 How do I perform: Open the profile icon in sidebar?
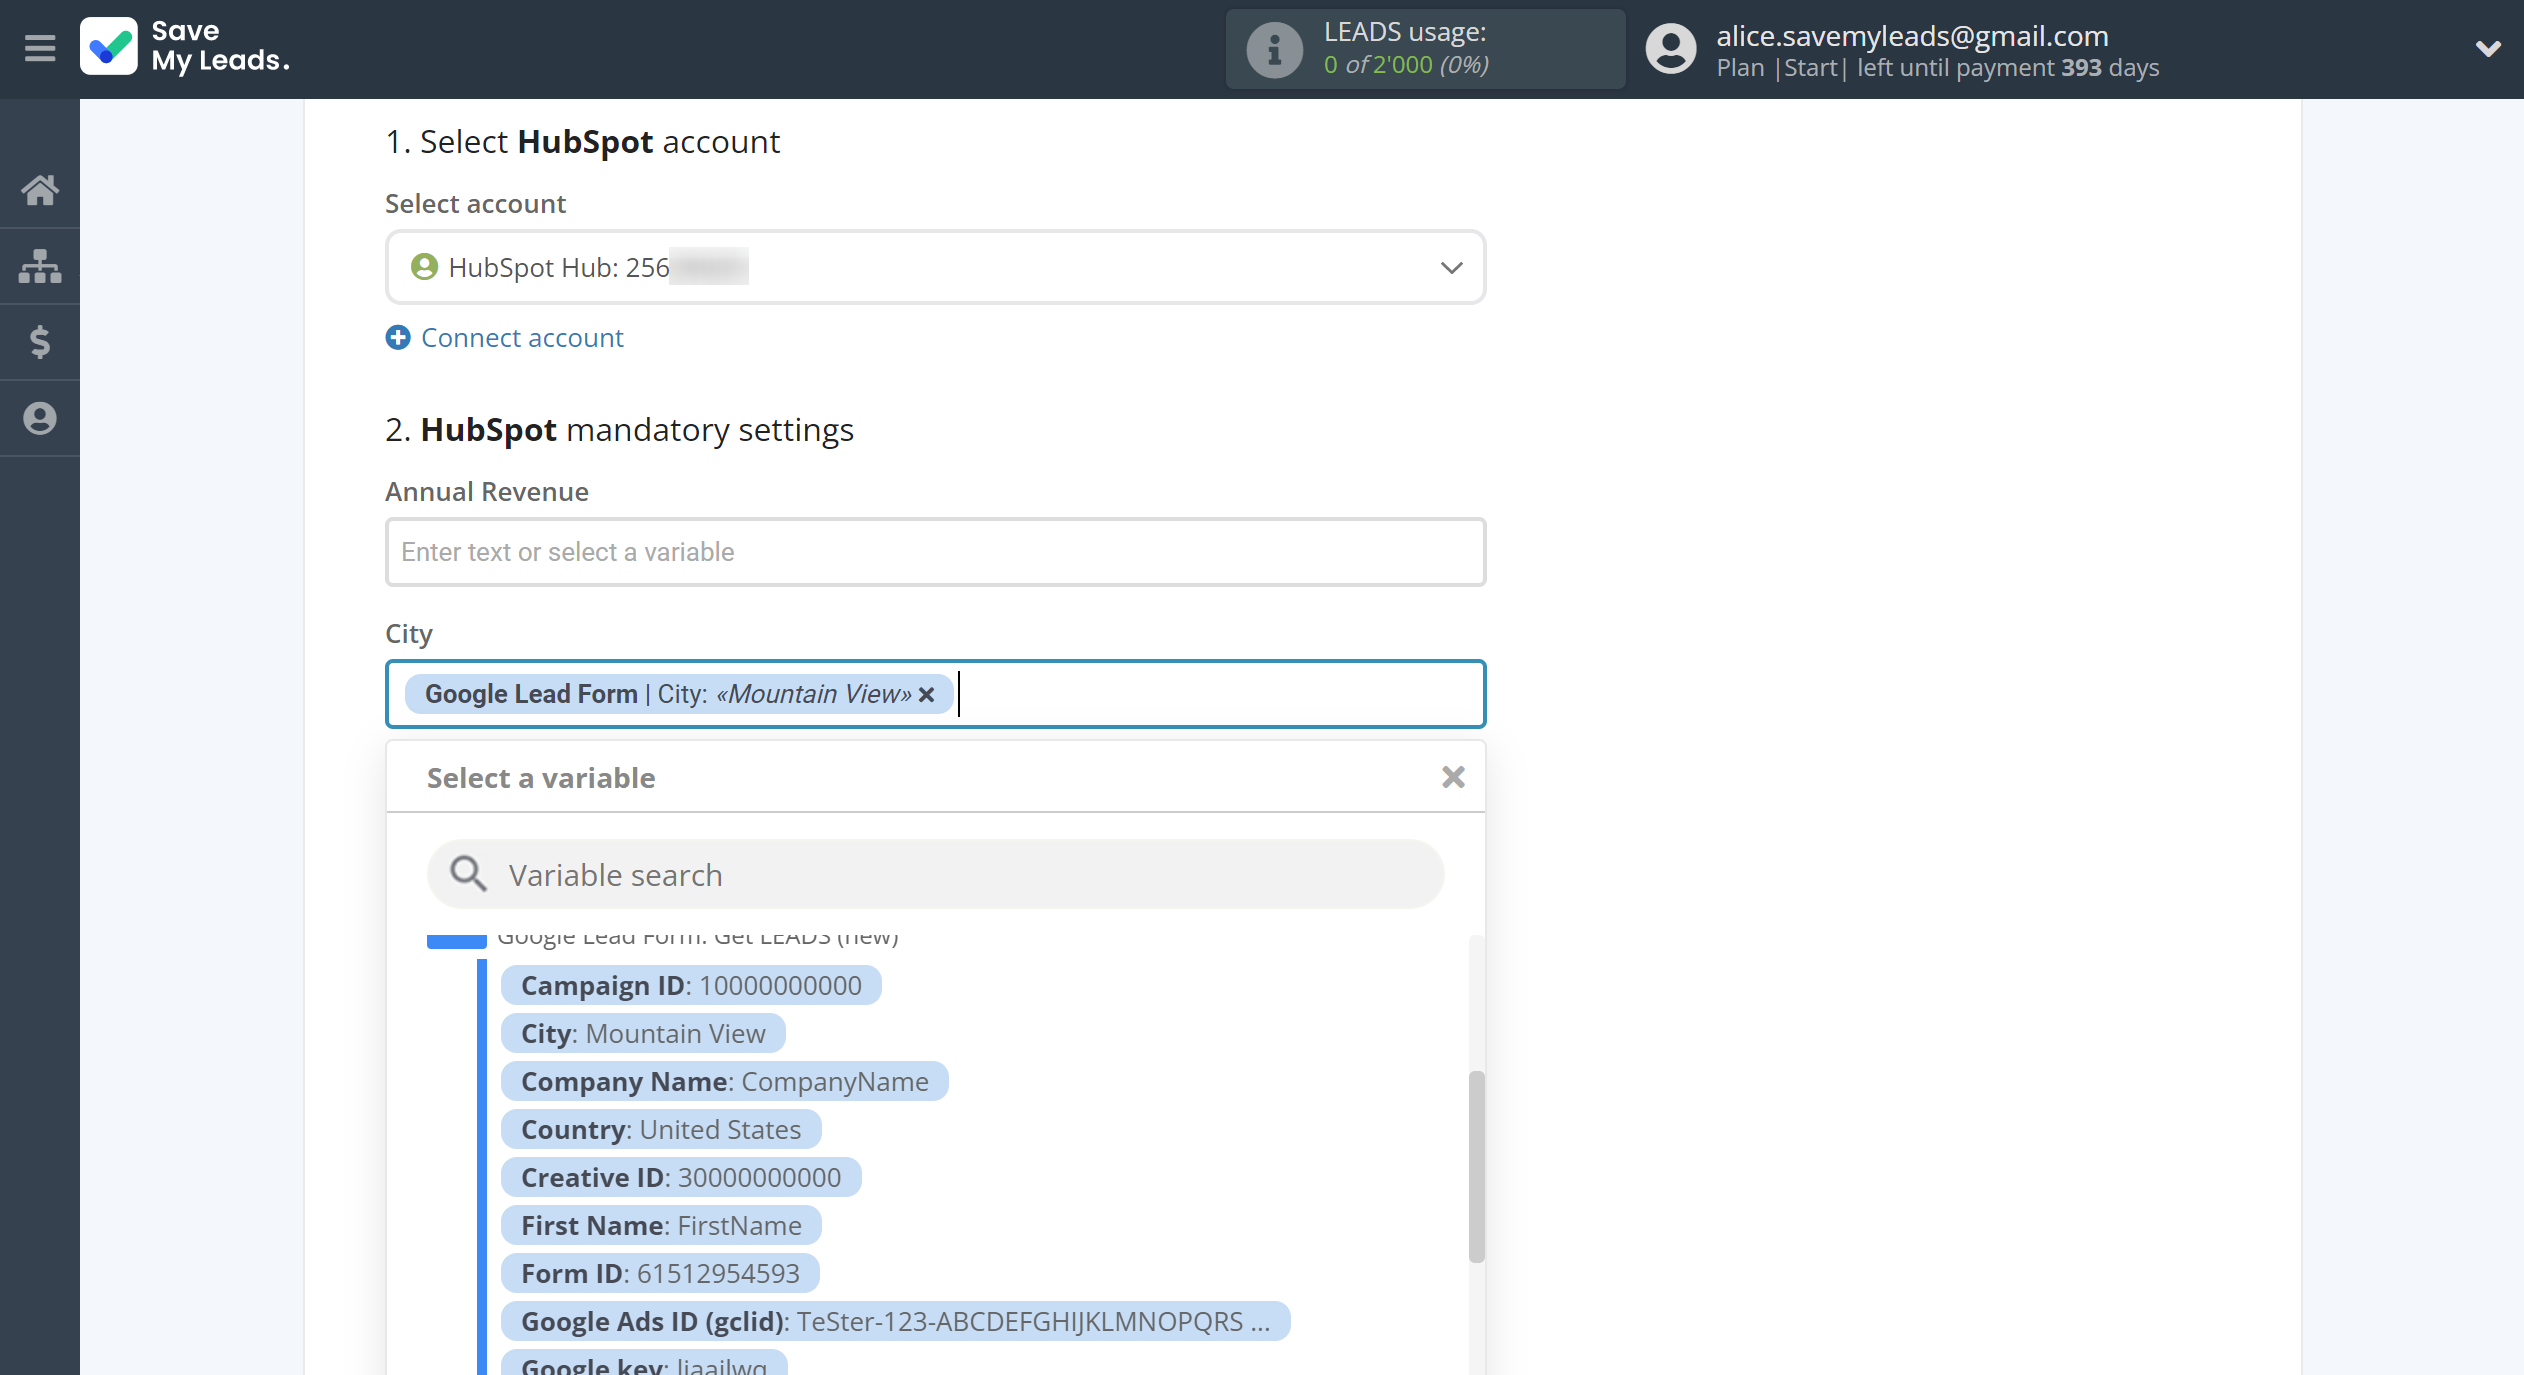click(40, 418)
